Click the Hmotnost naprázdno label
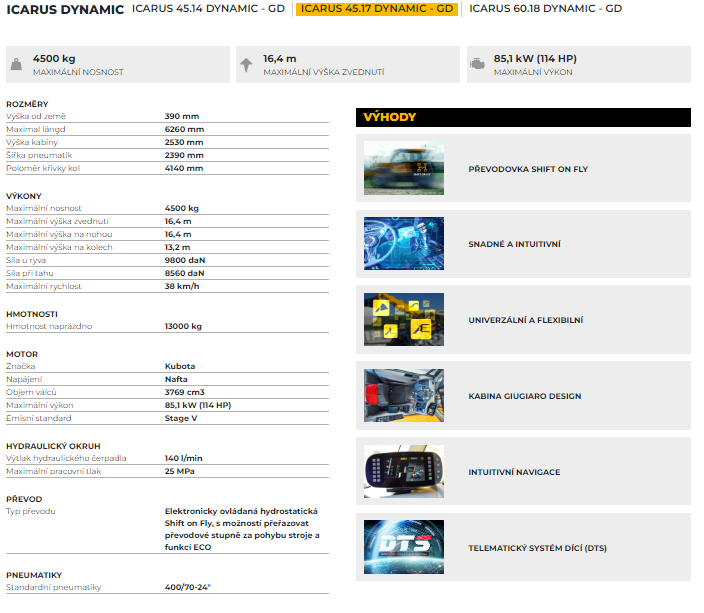 point(49,326)
